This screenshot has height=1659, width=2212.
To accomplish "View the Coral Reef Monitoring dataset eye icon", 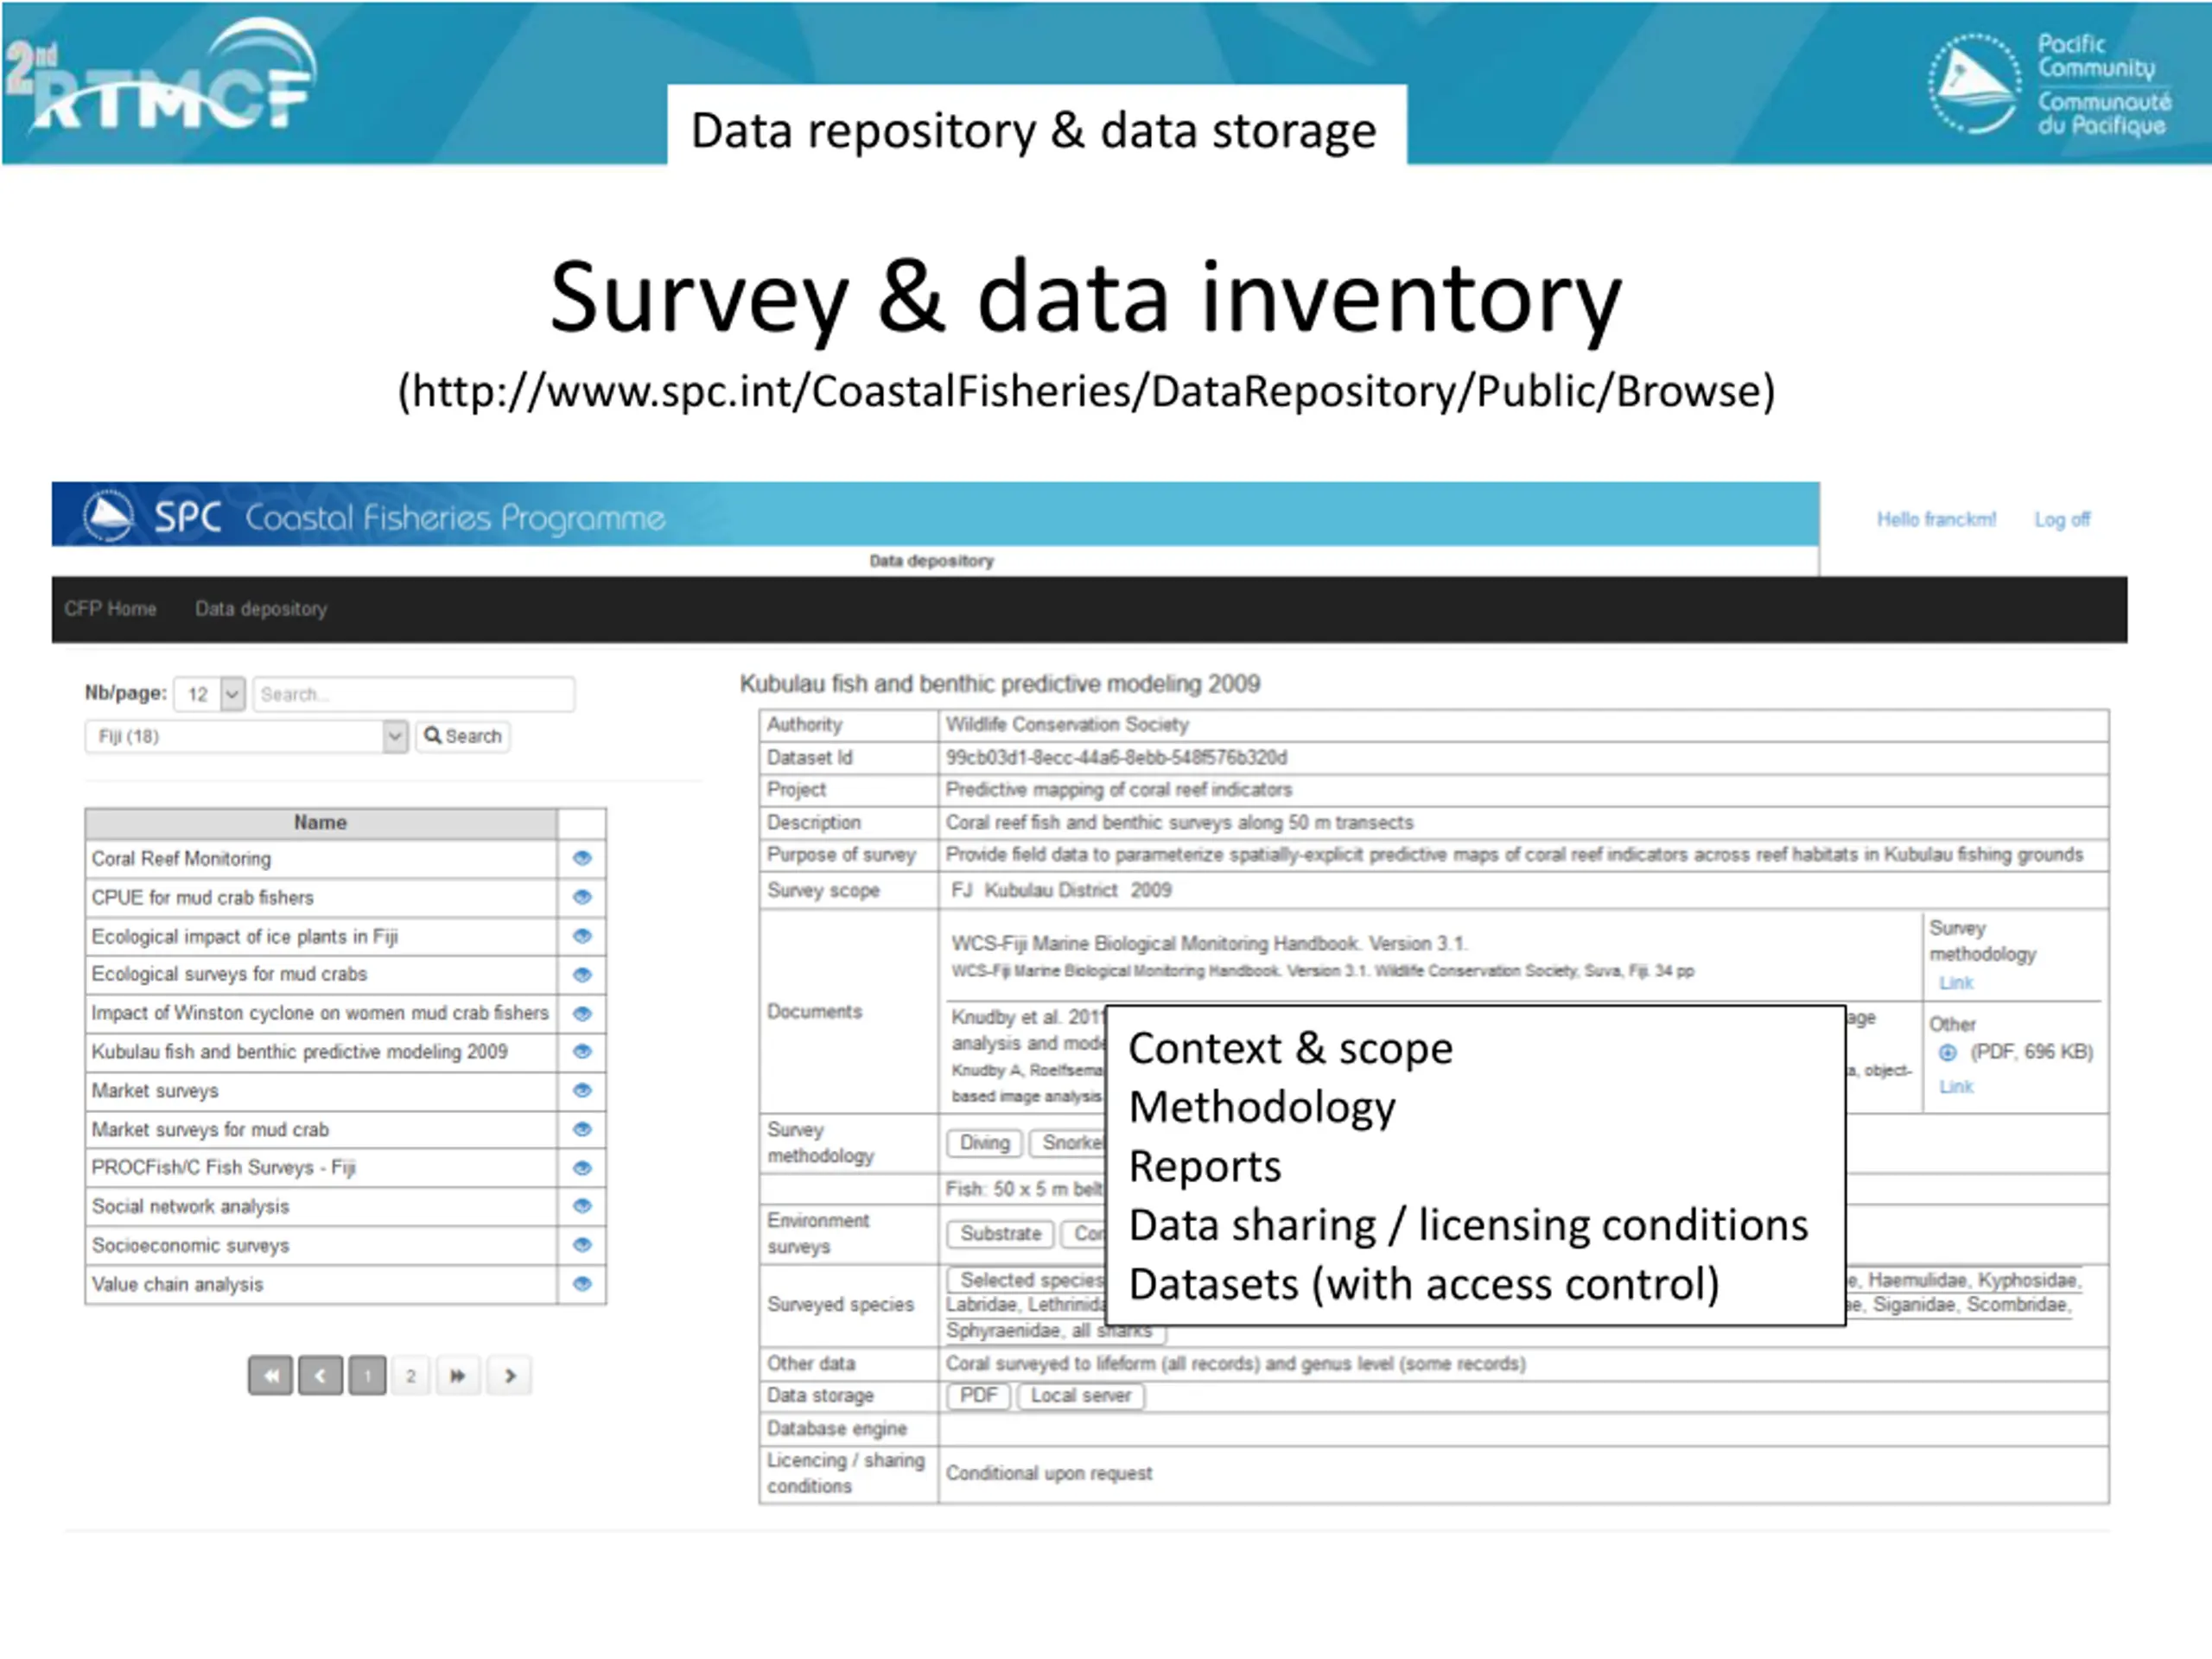I will pos(582,858).
